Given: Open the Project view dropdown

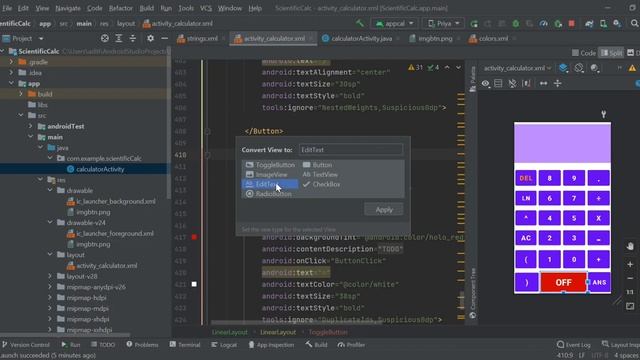Looking at the screenshot, I should [x=23, y=38].
